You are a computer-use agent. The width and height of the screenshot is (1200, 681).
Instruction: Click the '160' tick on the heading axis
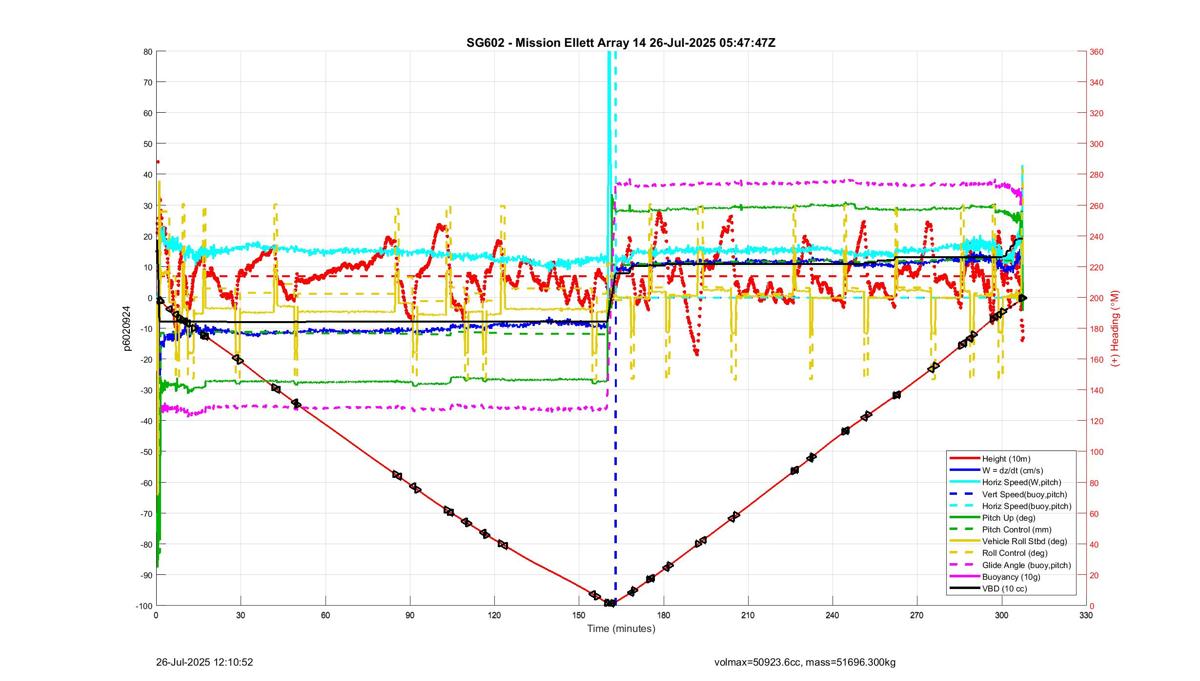(x=1096, y=360)
